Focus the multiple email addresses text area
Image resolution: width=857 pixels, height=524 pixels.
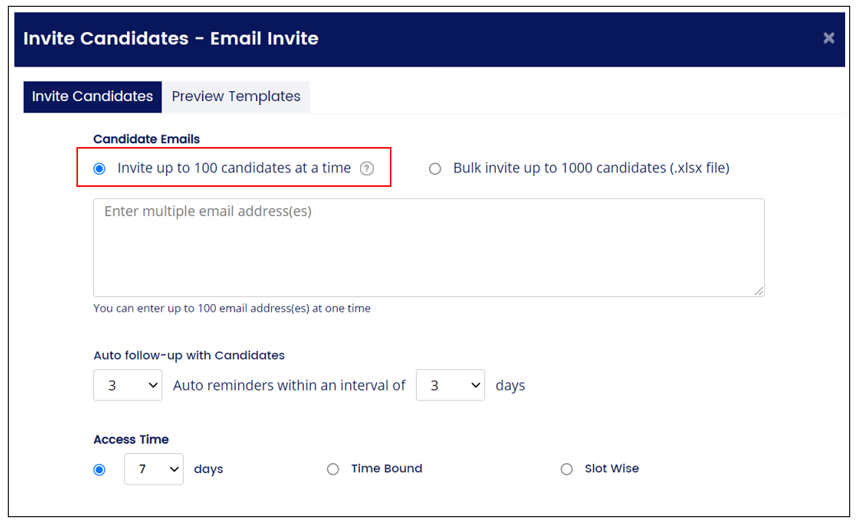(428, 248)
